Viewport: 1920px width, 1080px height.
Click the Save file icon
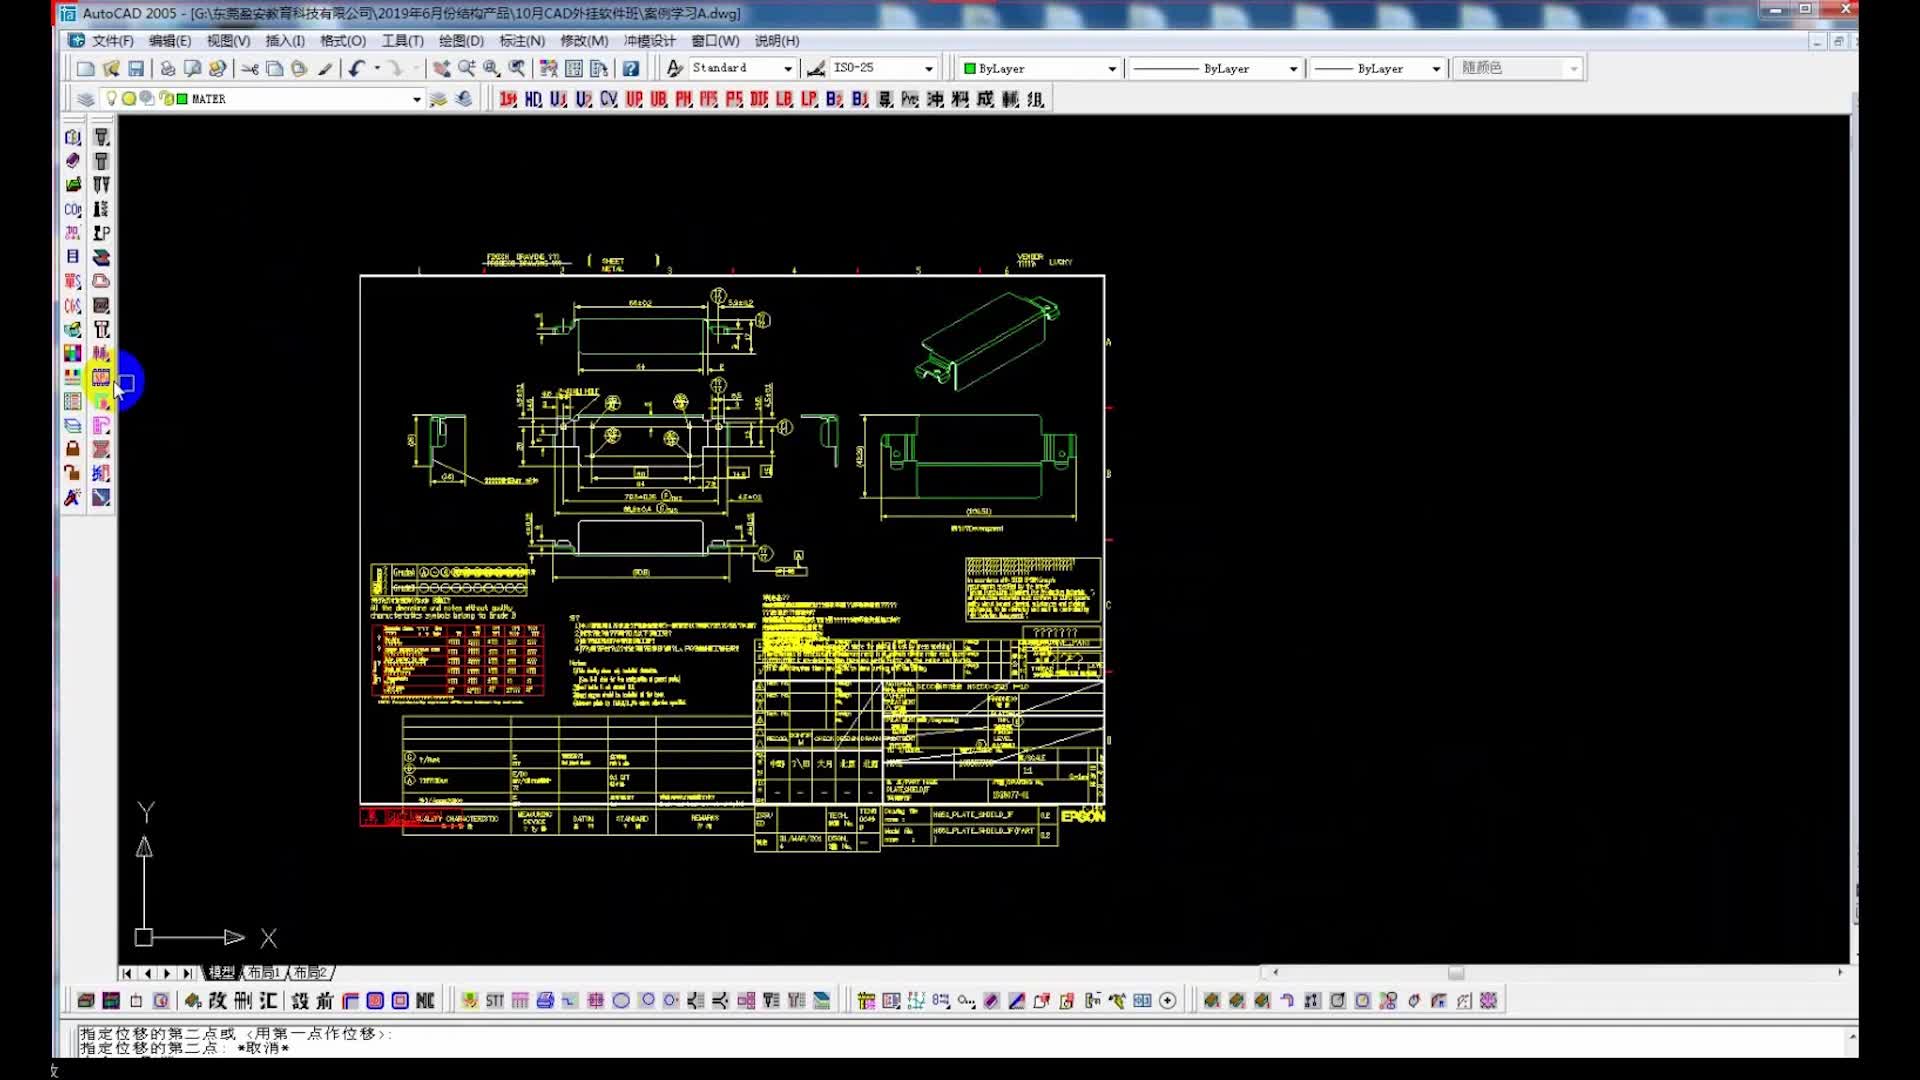[x=136, y=68]
